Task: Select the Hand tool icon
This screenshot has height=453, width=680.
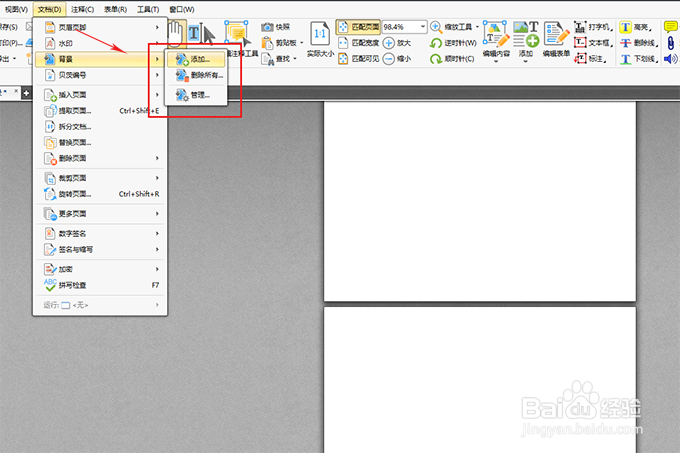Action: coord(176,33)
